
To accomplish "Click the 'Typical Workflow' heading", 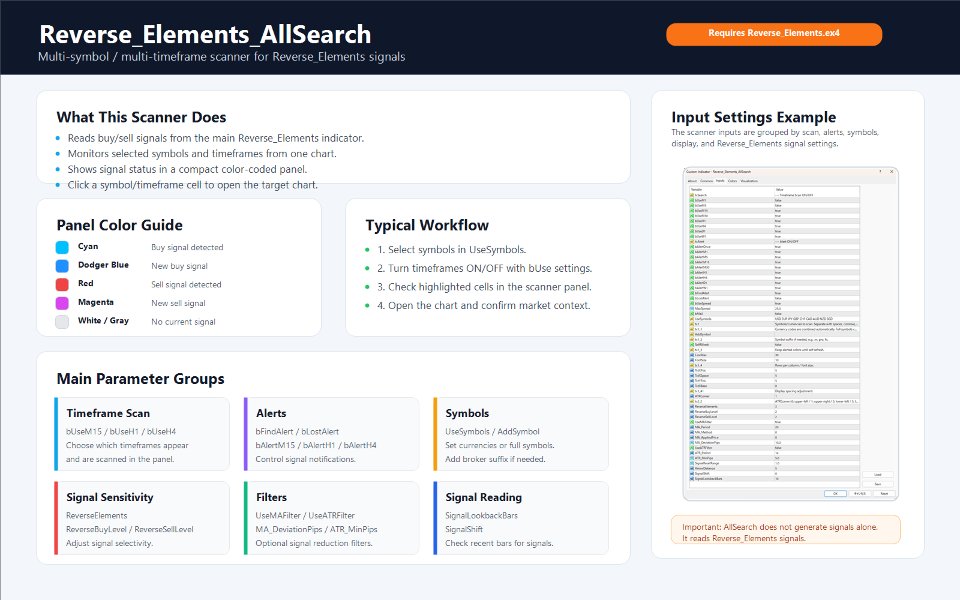I will (x=427, y=225).
